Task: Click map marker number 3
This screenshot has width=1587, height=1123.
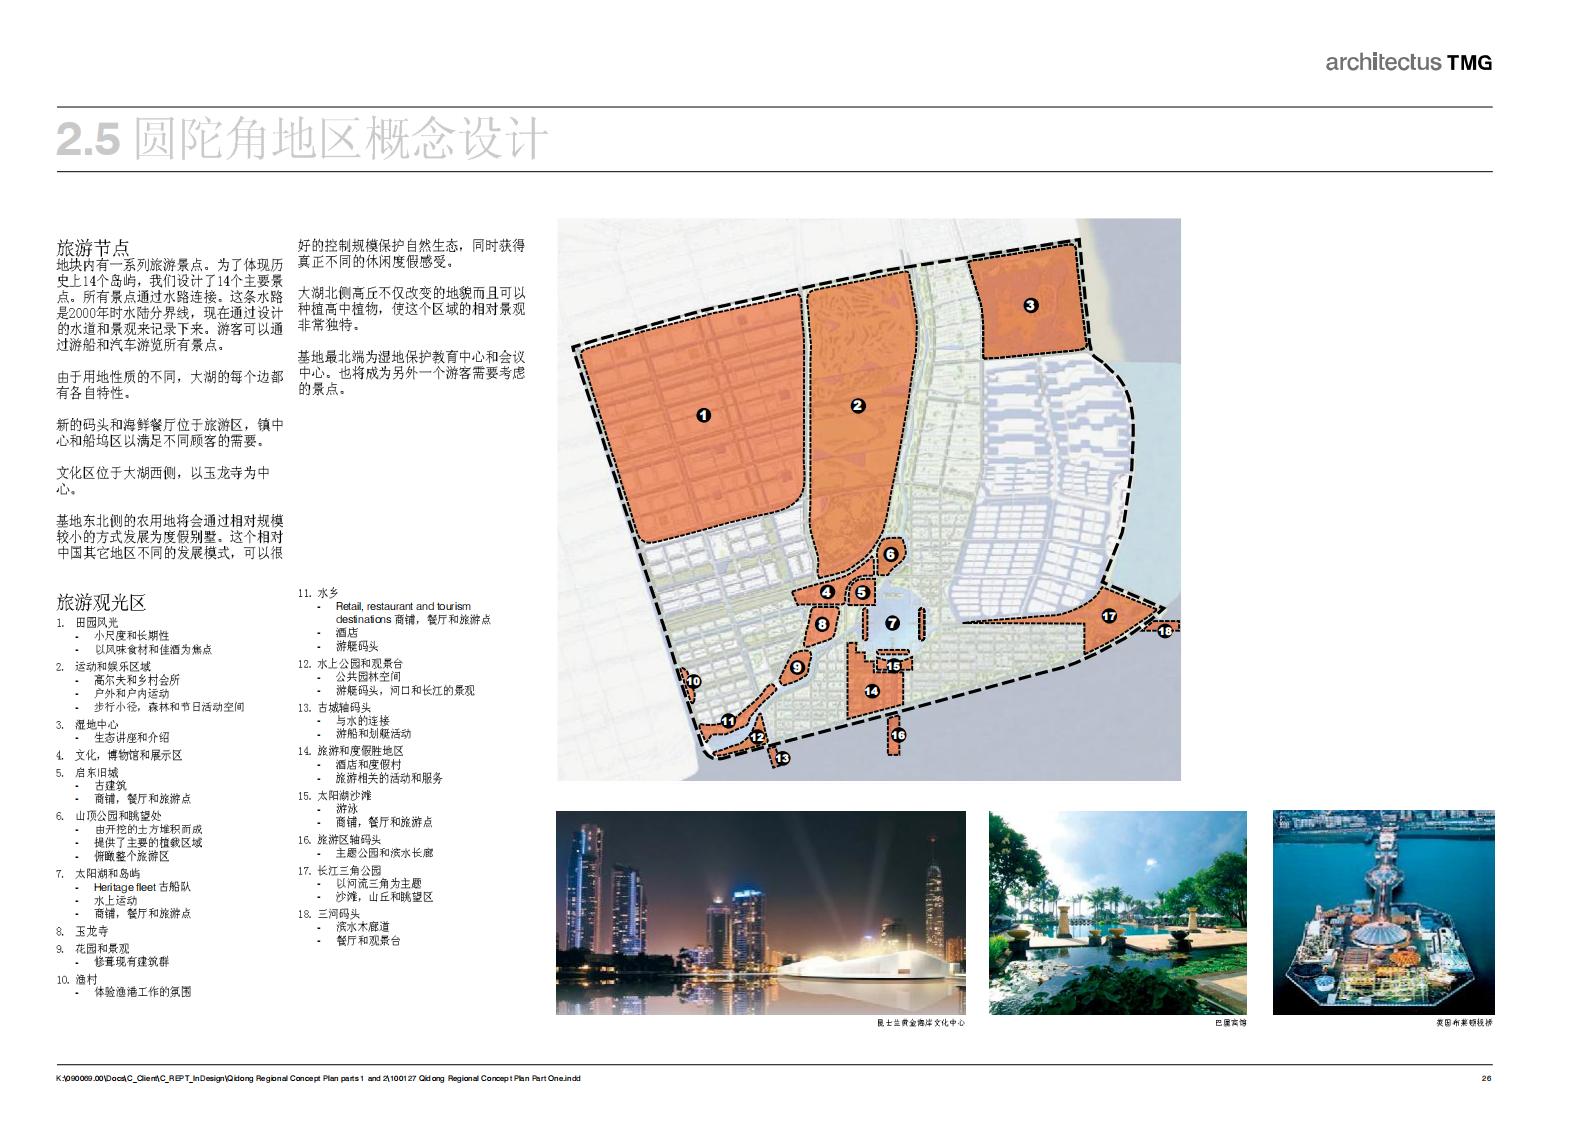Action: point(1031,306)
